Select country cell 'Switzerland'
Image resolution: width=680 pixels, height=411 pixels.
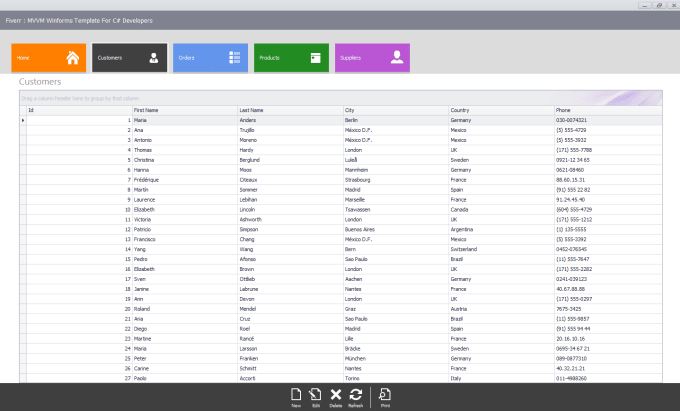[x=502, y=249]
